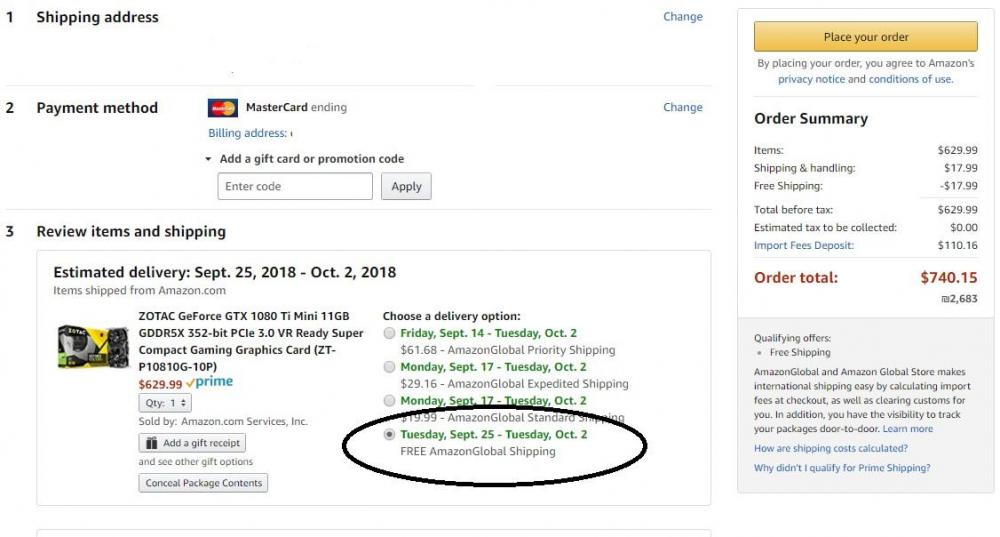Collapse the gift card or promotion code section

[x=209, y=159]
